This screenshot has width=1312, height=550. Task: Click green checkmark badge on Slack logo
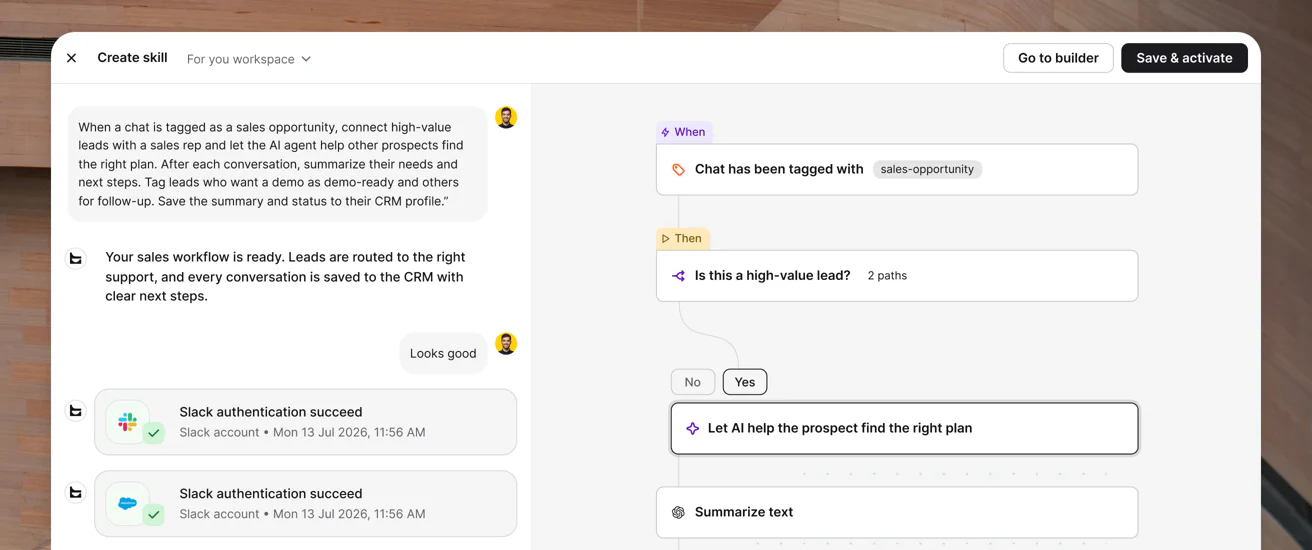154,433
